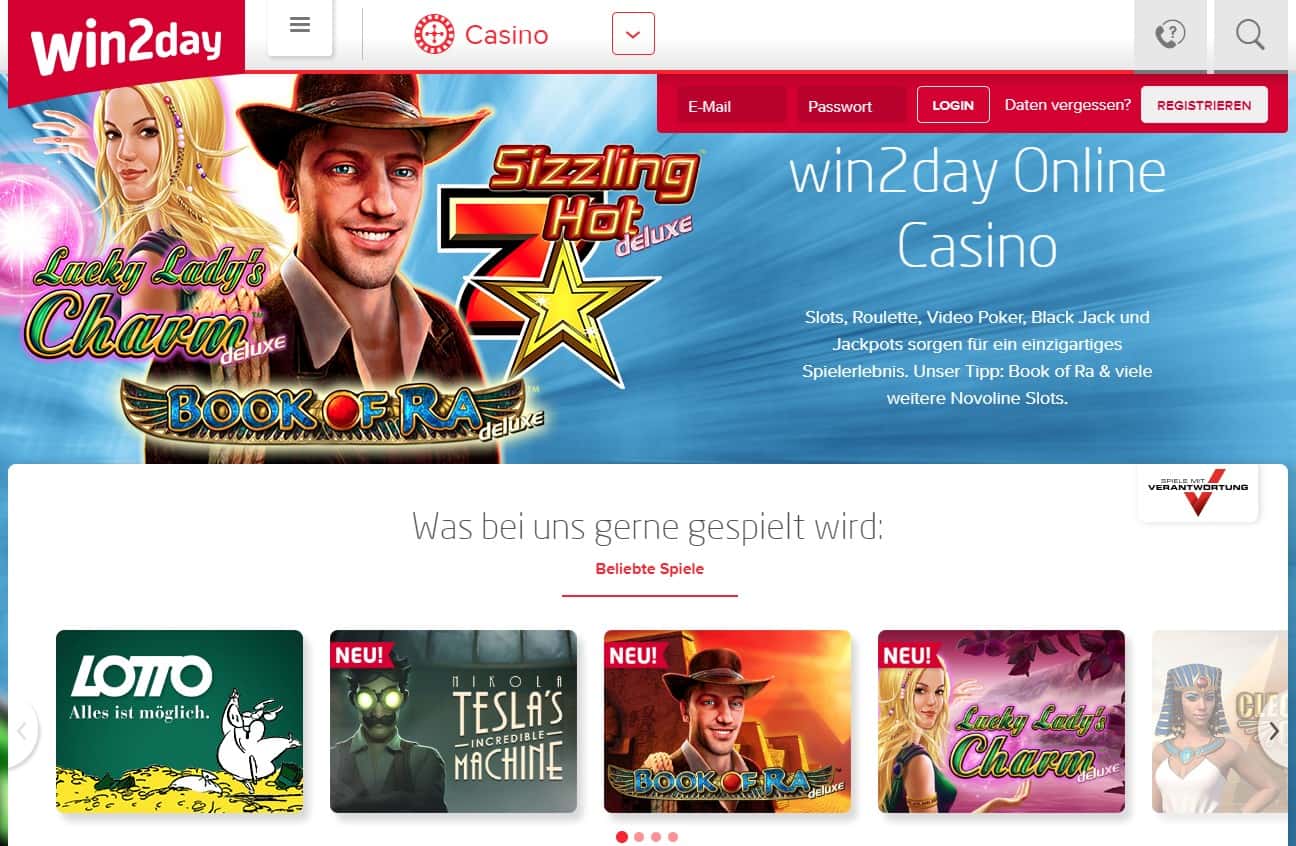The height and width of the screenshot is (846, 1296).
Task: Click the Casino section label
Action: coord(506,35)
